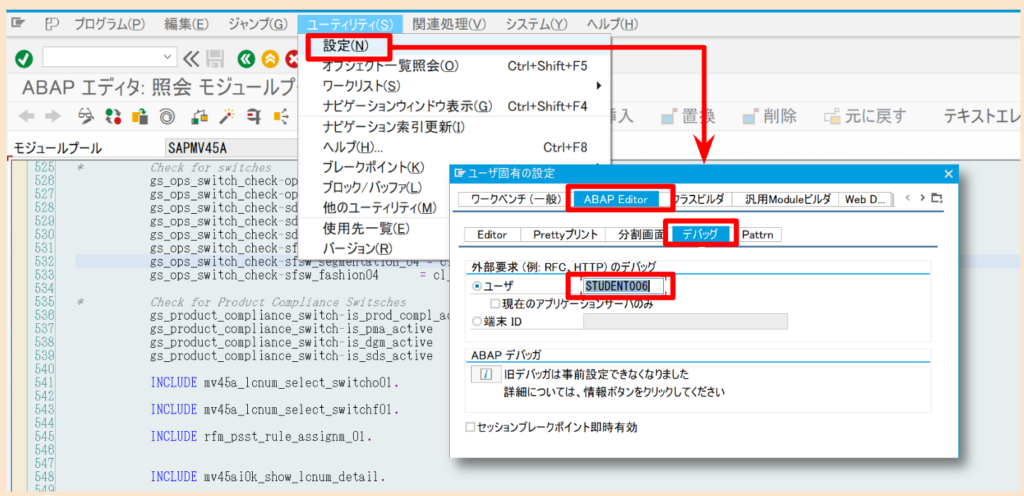Click the SAPMV45A module pool field
The image size is (1024, 496).
(x=232, y=148)
